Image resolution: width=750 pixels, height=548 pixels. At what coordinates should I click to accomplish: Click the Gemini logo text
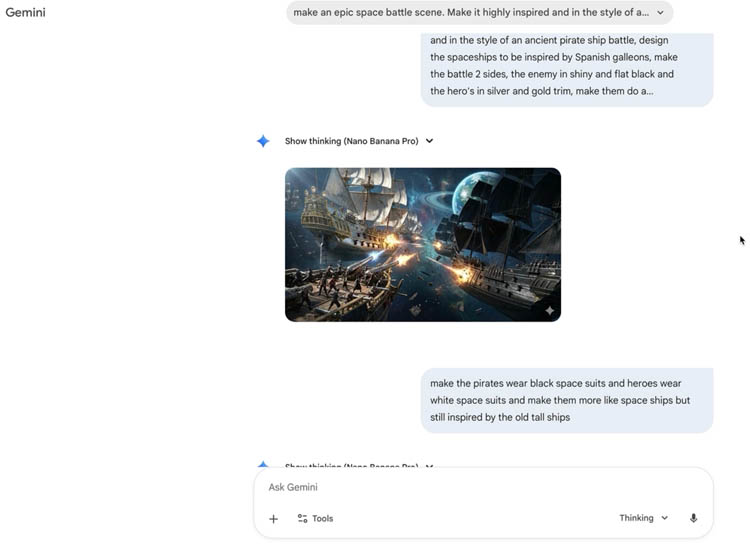pos(26,13)
